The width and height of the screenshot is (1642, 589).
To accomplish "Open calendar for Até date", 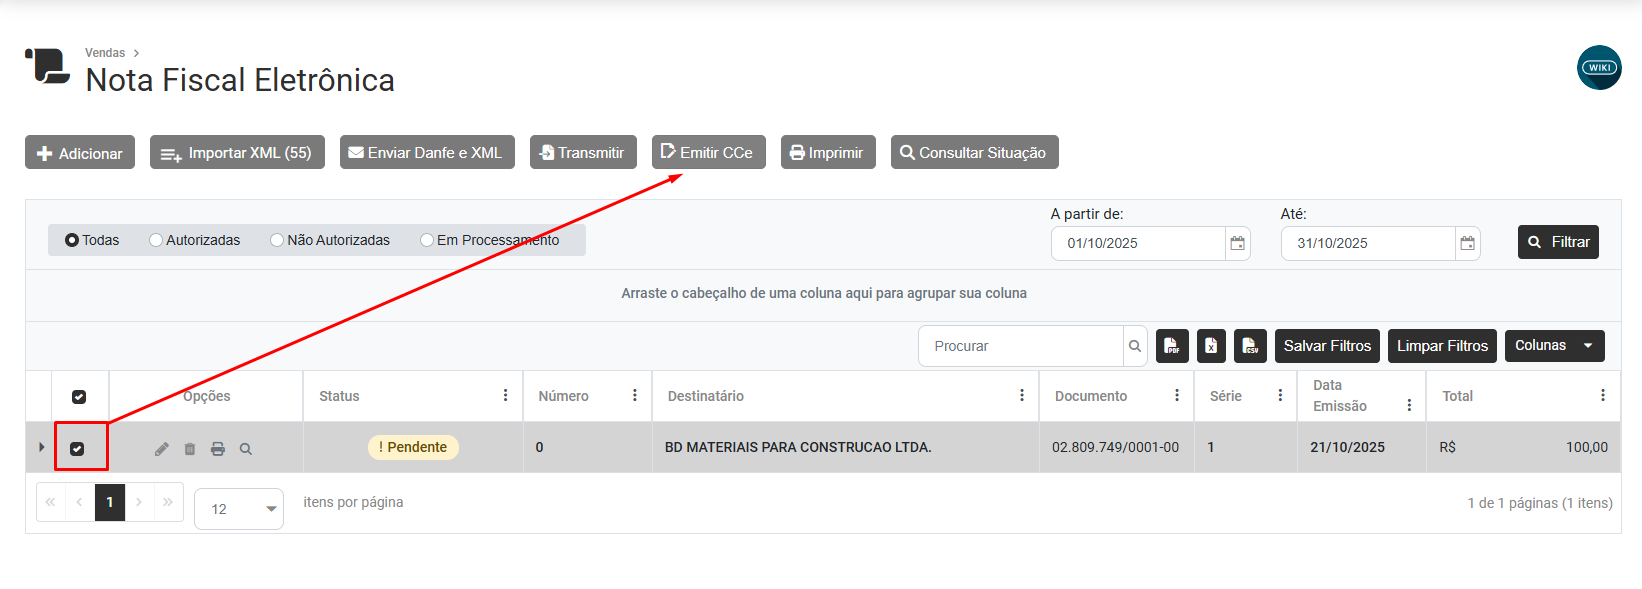I will pyautogui.click(x=1467, y=243).
